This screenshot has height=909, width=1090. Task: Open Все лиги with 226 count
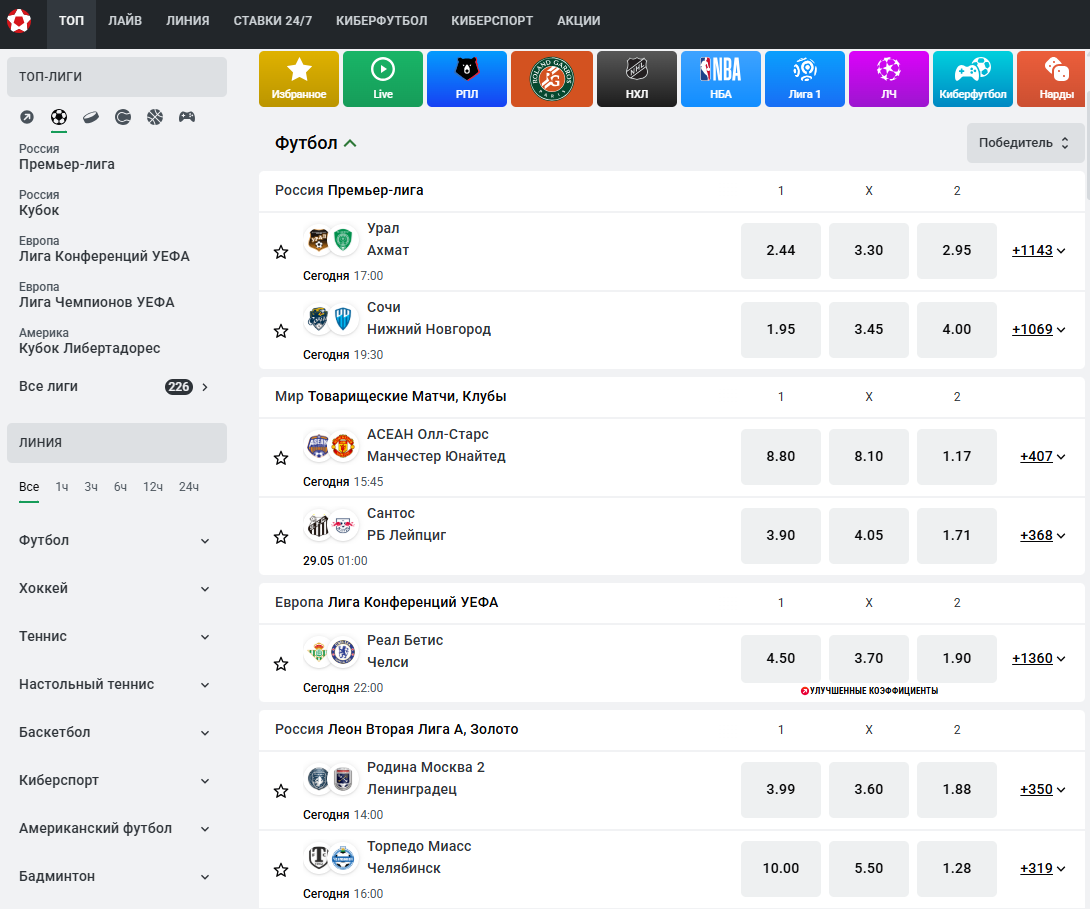coord(115,386)
